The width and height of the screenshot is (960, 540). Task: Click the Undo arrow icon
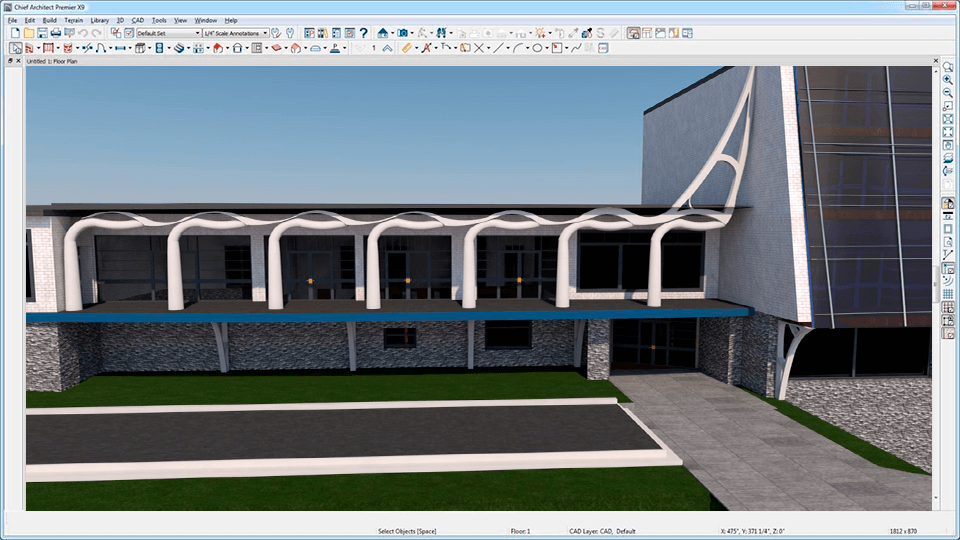83,33
